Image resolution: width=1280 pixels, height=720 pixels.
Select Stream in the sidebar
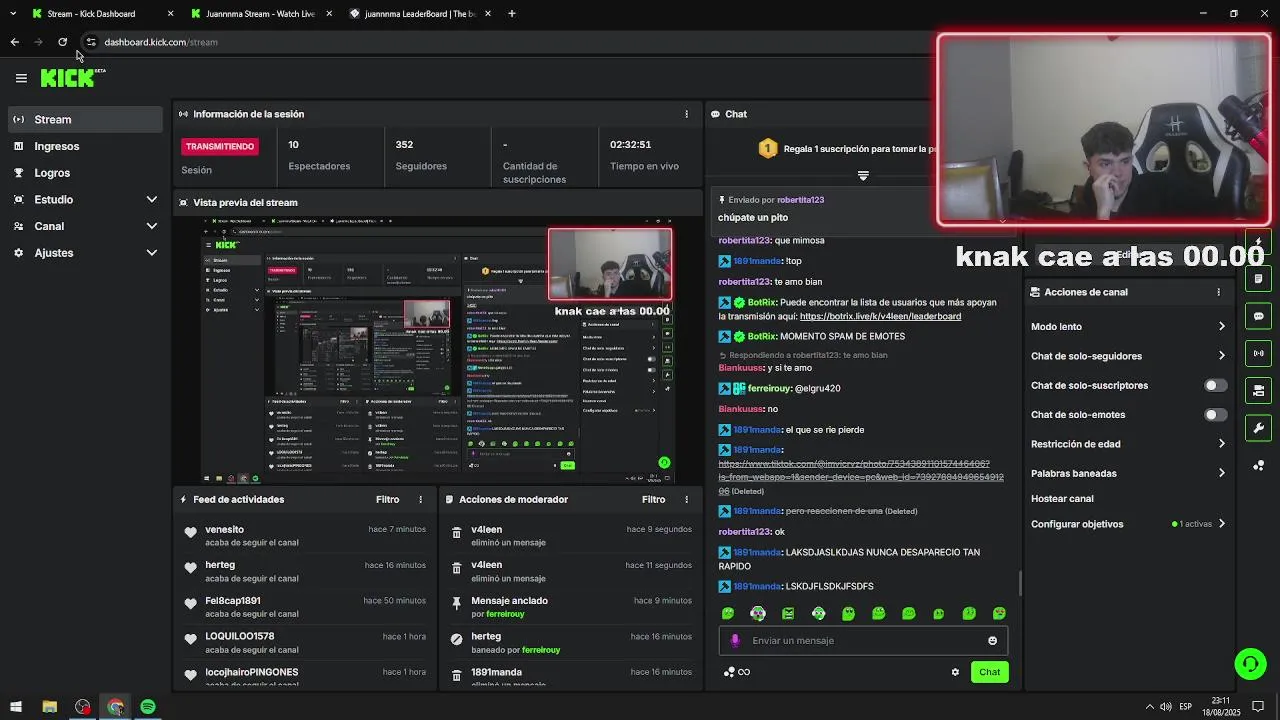tap(85, 119)
